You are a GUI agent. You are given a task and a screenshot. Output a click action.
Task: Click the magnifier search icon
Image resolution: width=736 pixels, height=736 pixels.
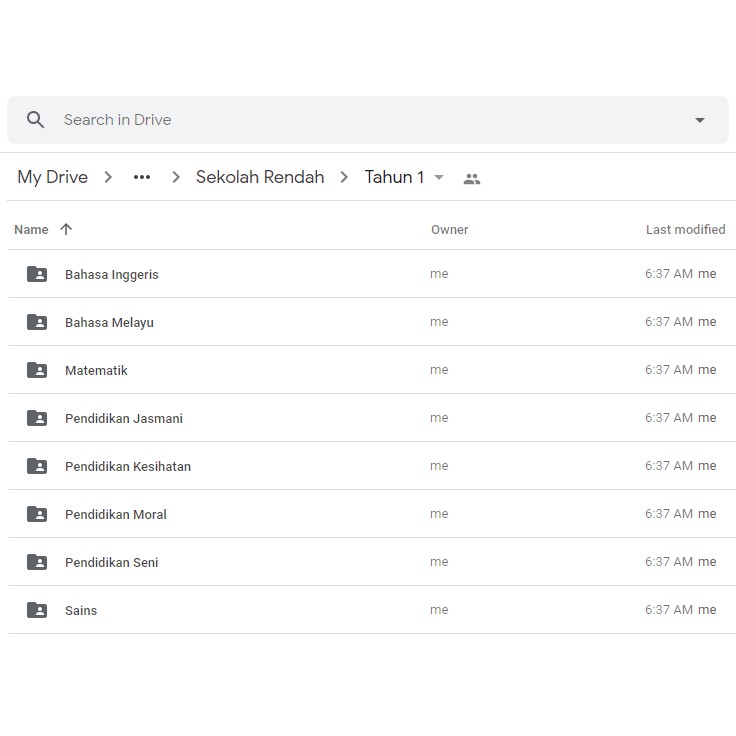pos(36,120)
